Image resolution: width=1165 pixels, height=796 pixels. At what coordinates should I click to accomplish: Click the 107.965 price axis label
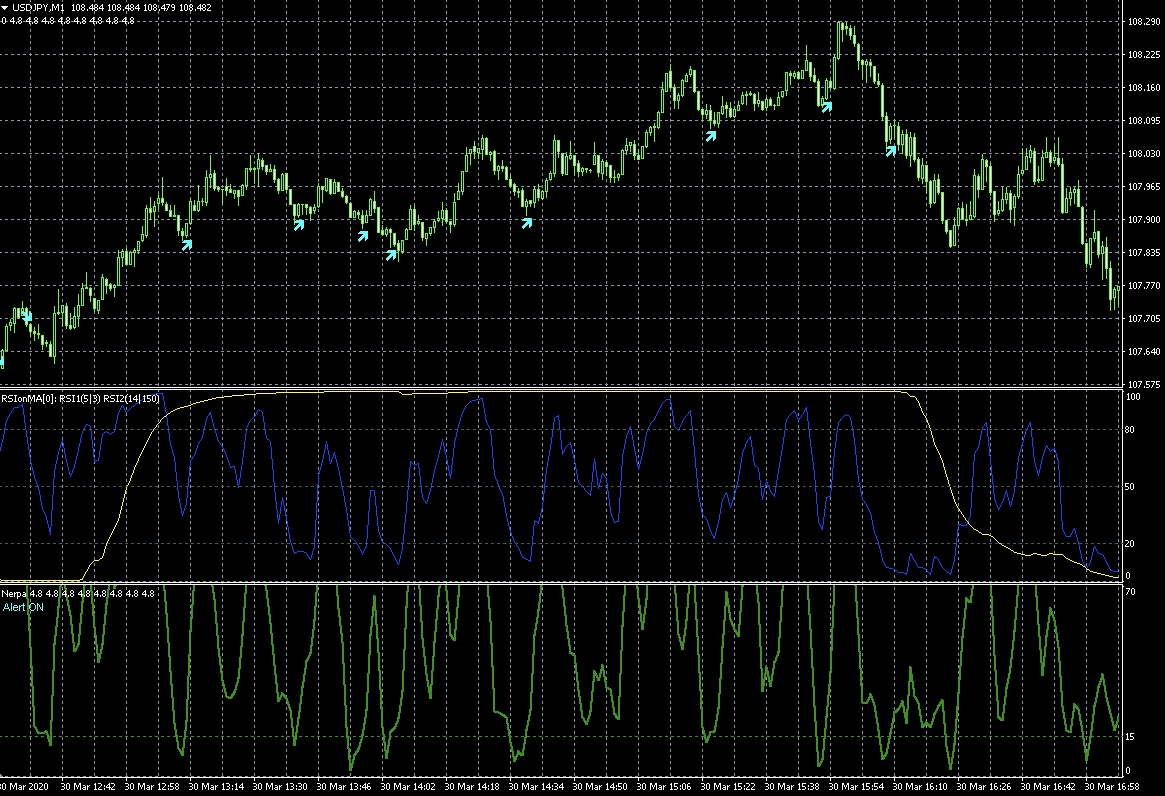[1143, 187]
